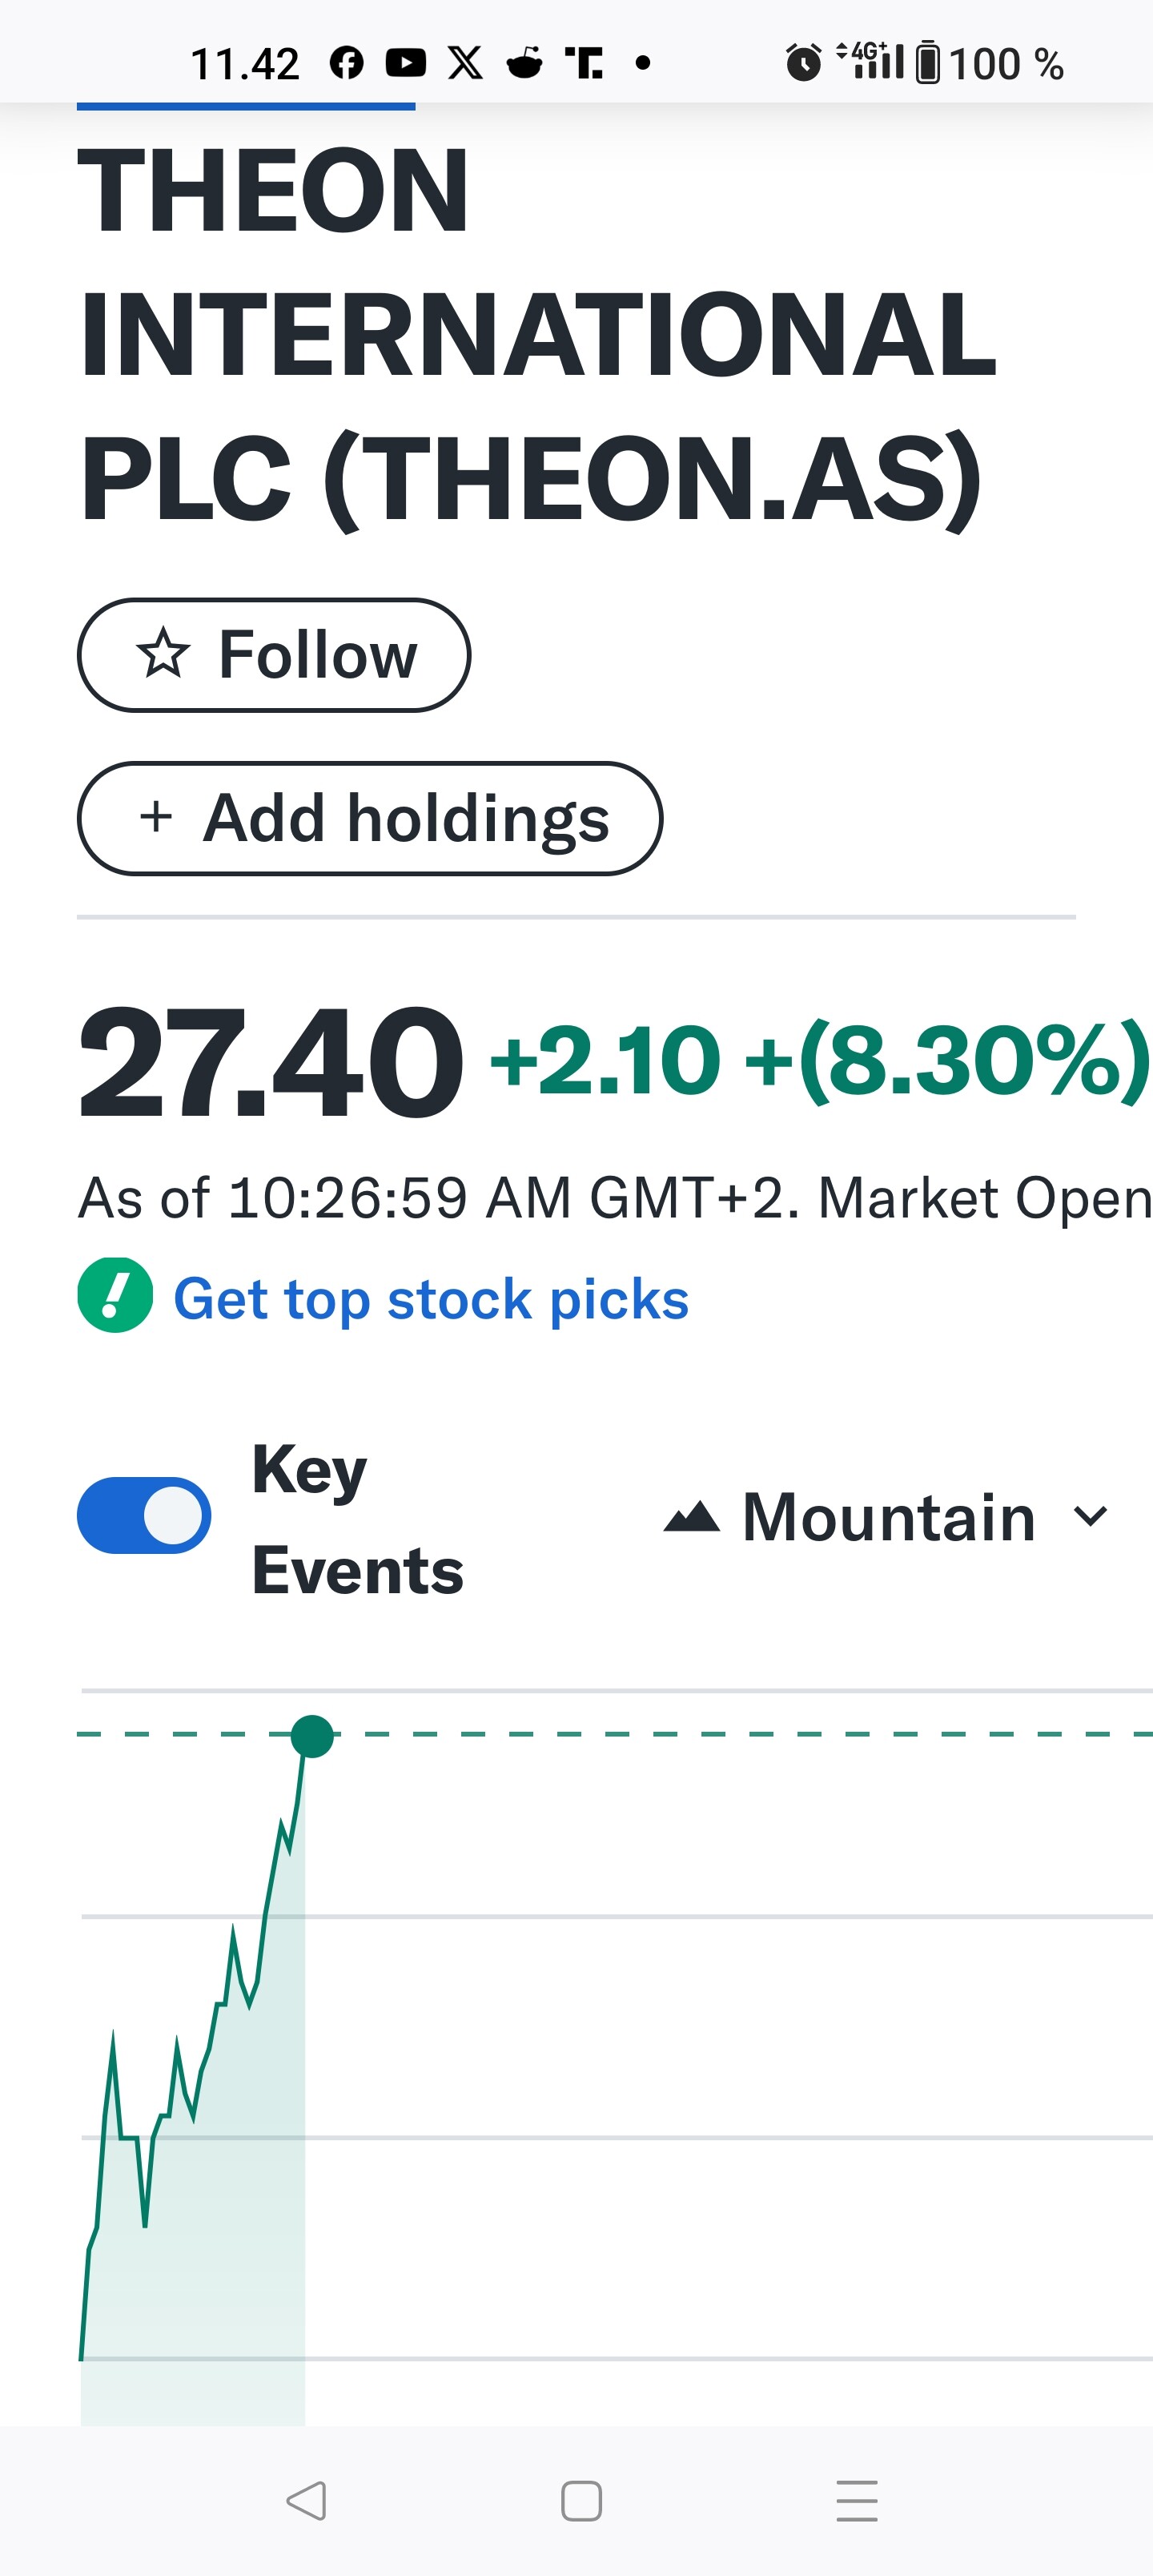The image size is (1153, 2576).
Task: Click the green stock picks badge icon
Action: (x=115, y=1296)
